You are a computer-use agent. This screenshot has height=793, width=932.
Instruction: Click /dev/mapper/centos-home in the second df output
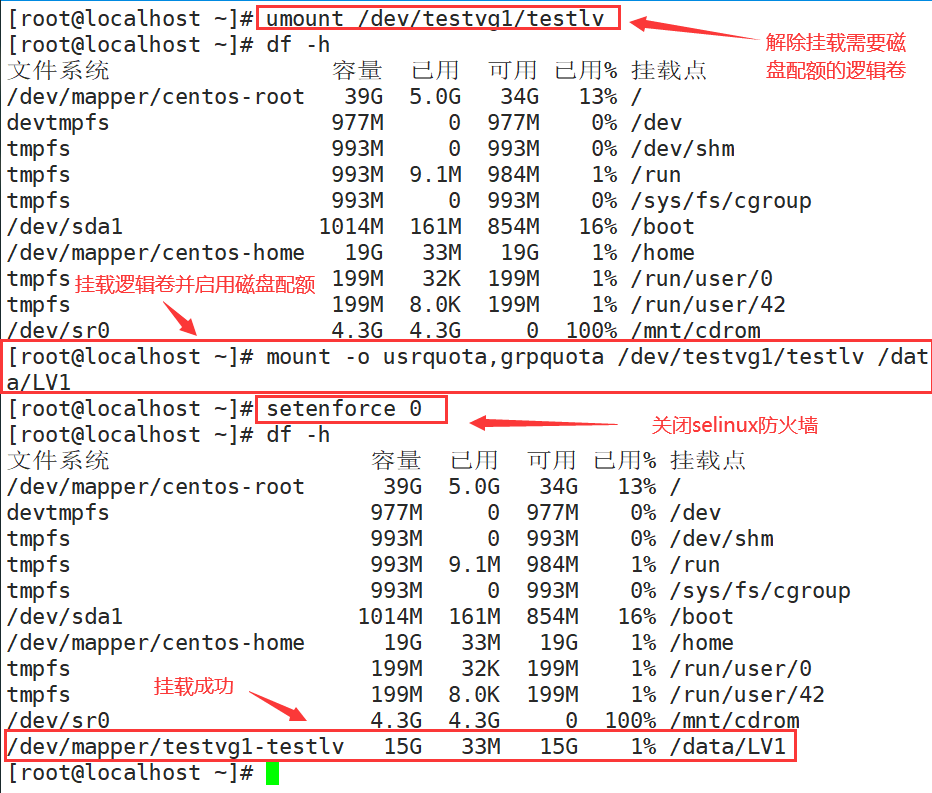(156, 643)
